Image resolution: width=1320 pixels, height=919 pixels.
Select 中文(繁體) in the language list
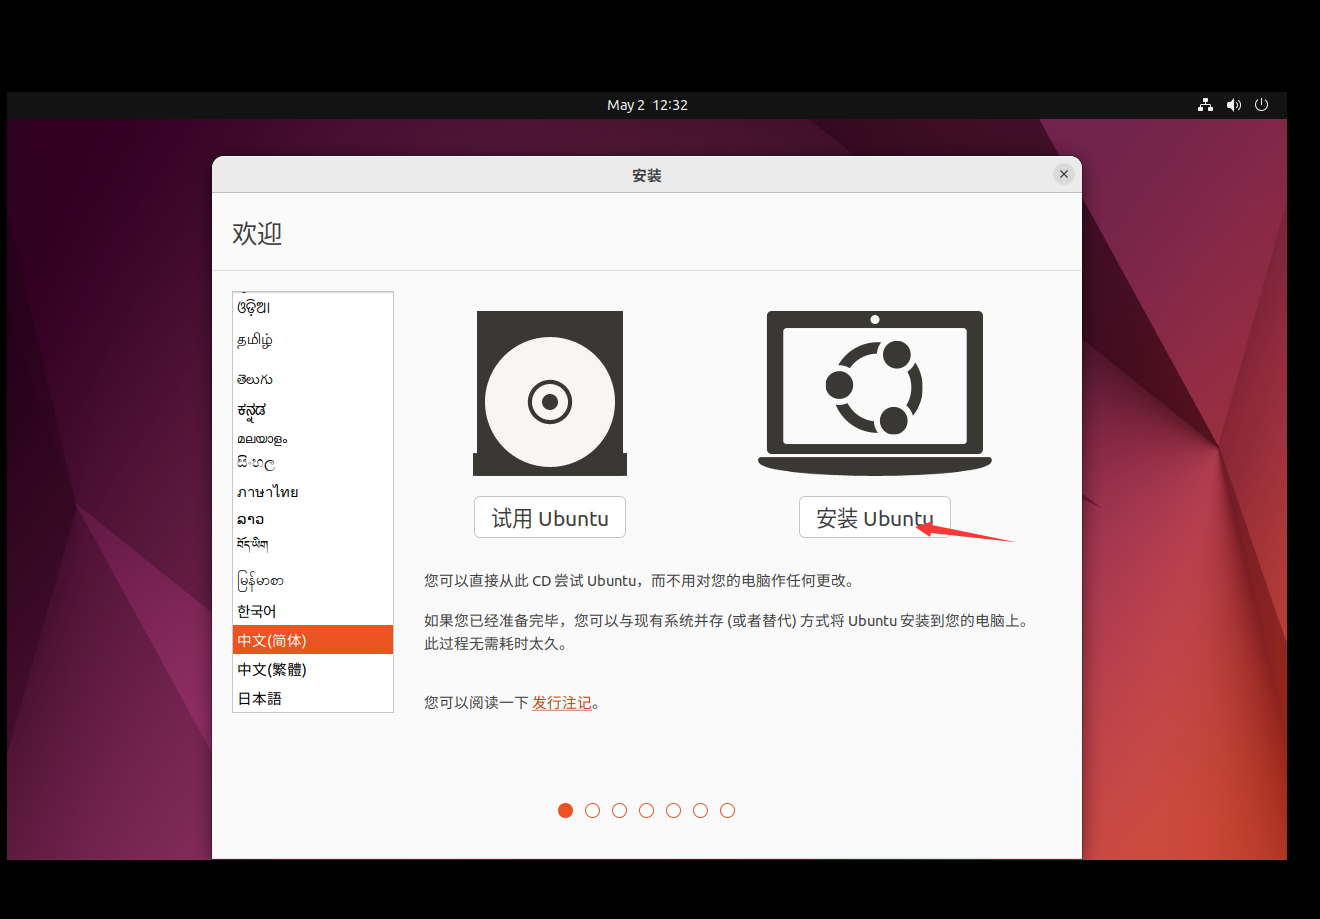point(313,669)
